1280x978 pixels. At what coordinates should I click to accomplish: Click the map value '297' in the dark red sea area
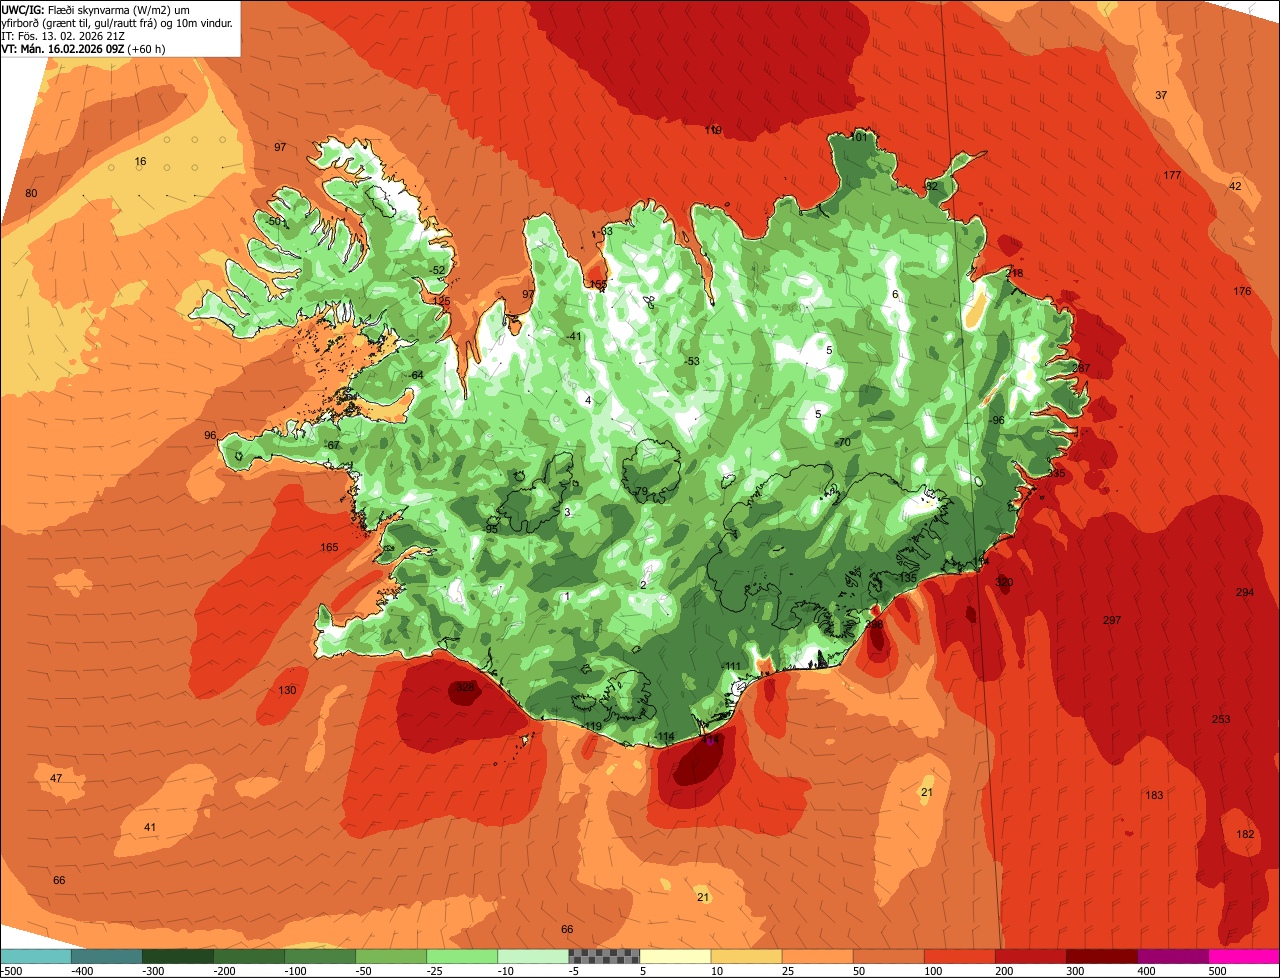[x=1112, y=620]
